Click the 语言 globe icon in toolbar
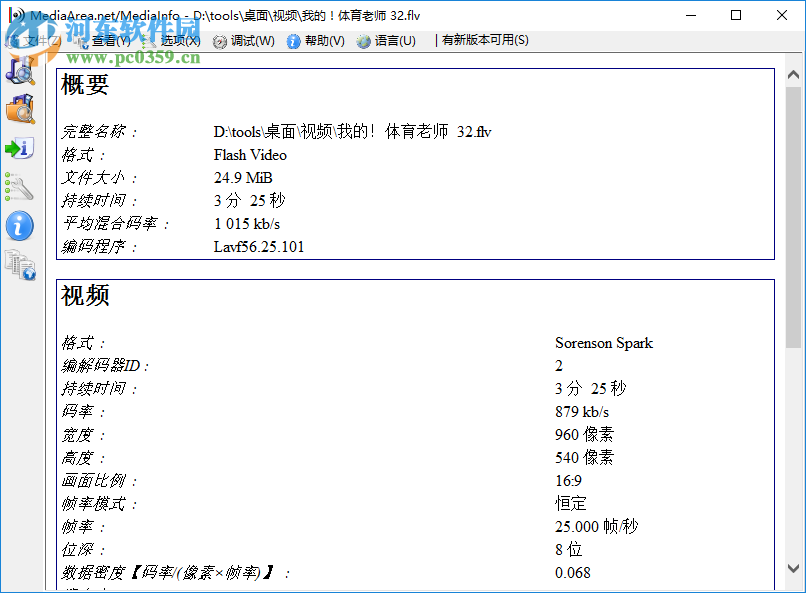 point(363,41)
